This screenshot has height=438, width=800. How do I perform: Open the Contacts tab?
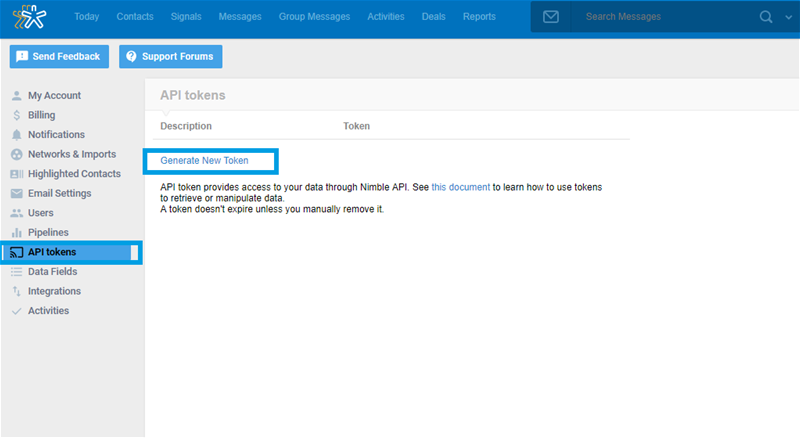coord(135,17)
